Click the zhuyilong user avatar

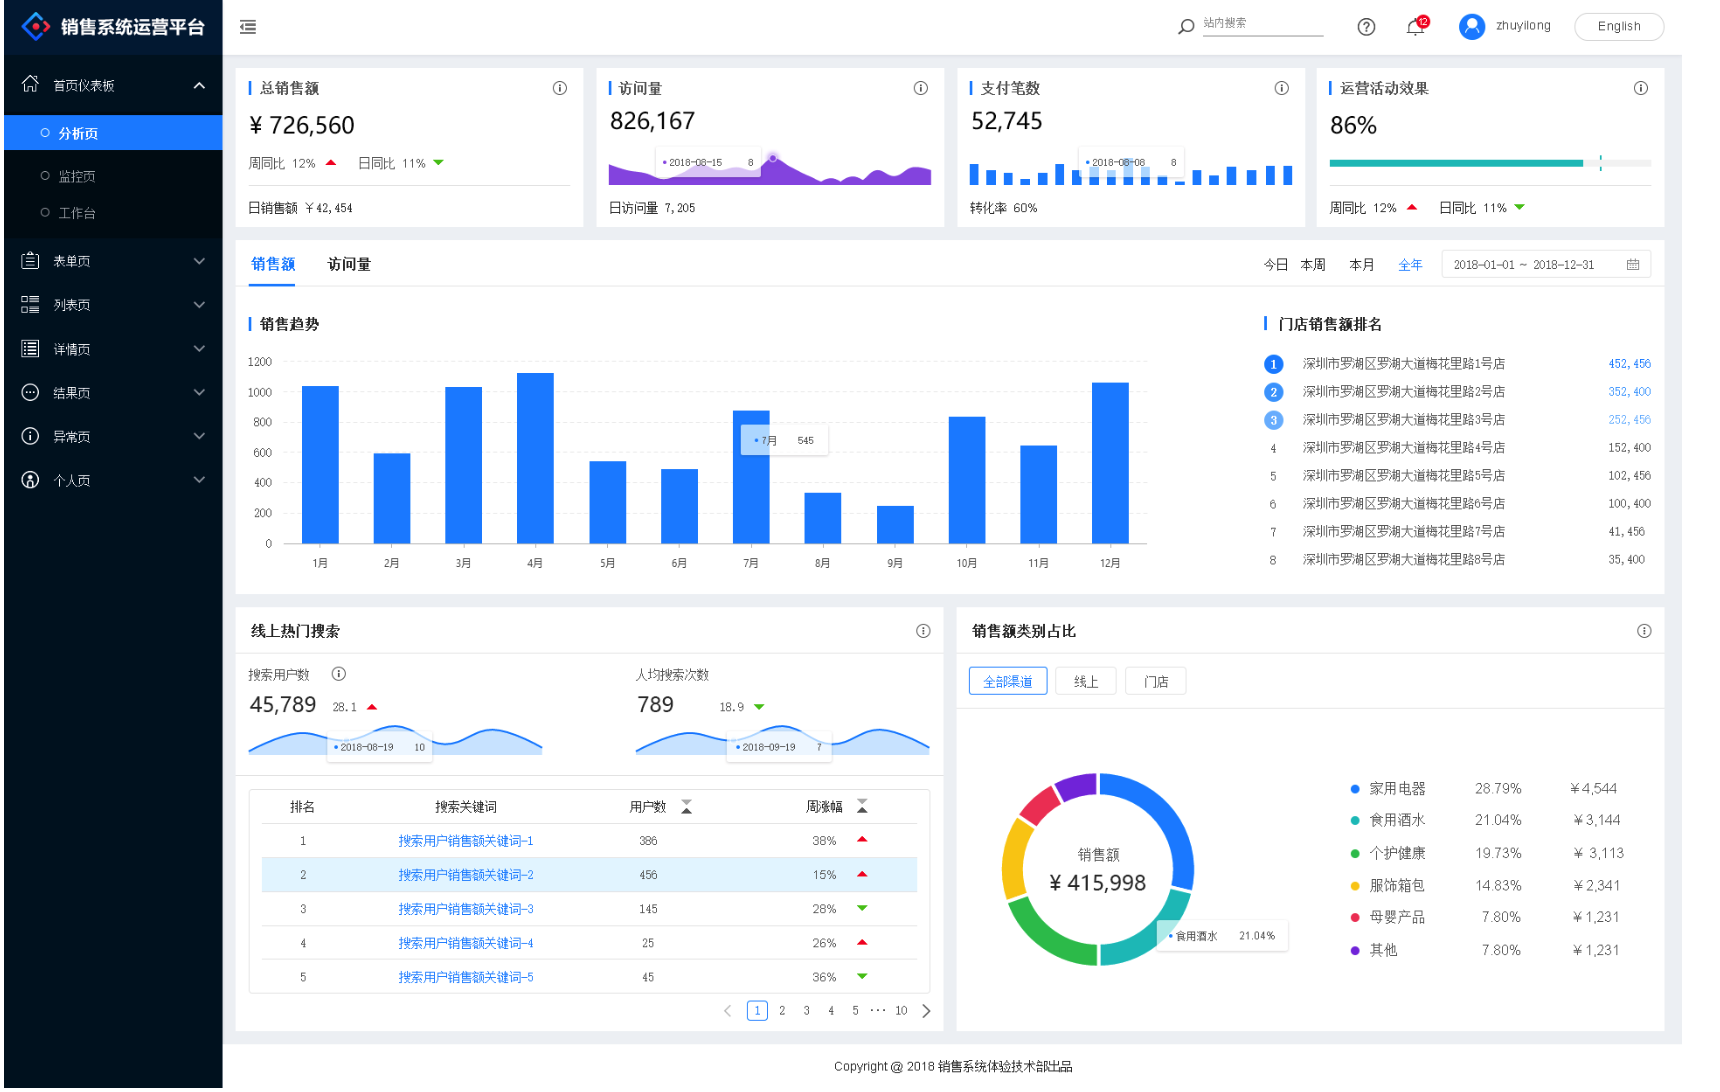tap(1471, 26)
